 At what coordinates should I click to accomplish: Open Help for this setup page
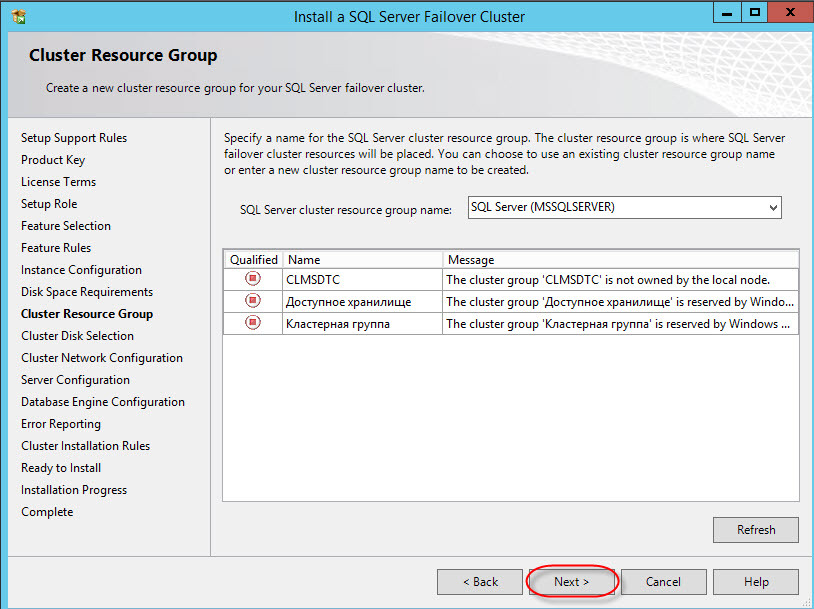[x=756, y=582]
